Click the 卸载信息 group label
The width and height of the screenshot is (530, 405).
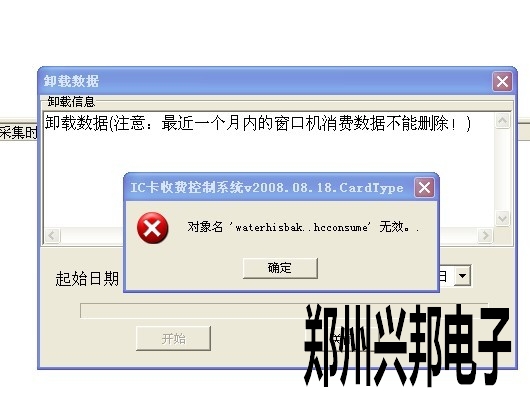(71, 102)
